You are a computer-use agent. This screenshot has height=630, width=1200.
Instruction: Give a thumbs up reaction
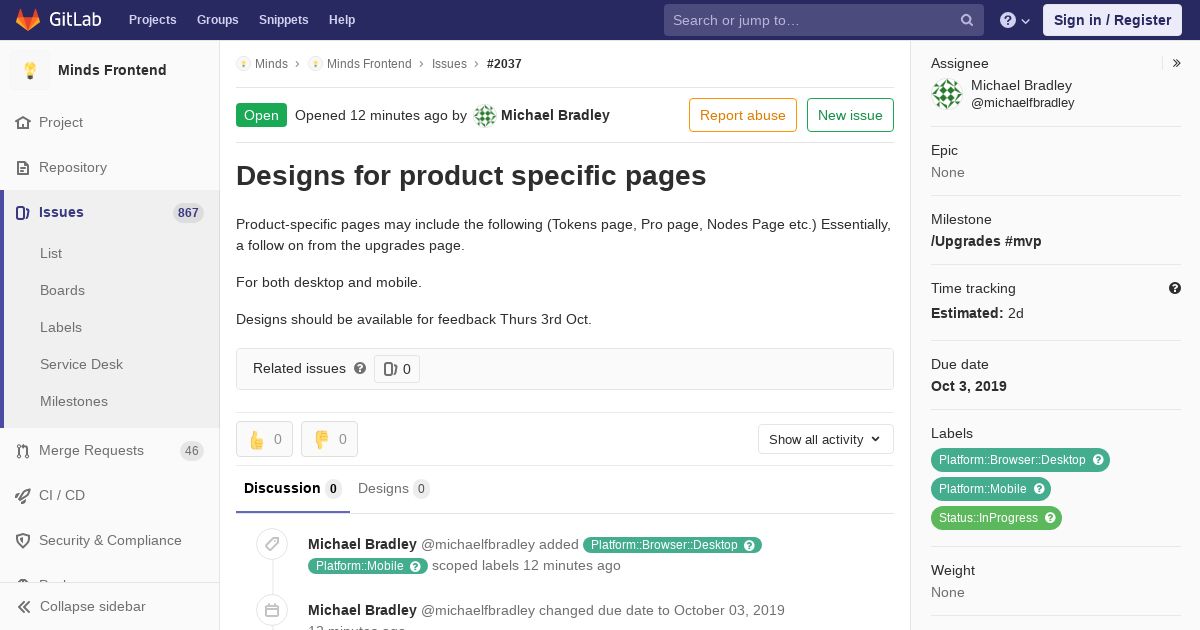coord(264,439)
